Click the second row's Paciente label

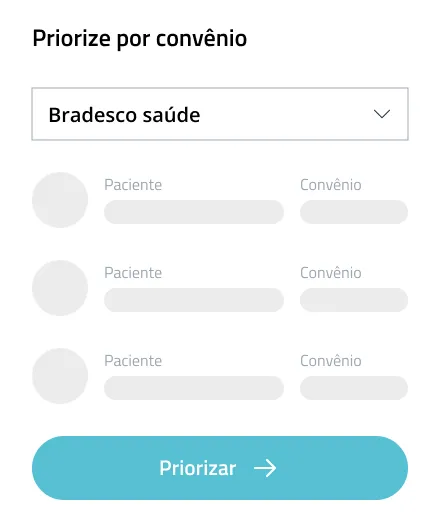133,273
